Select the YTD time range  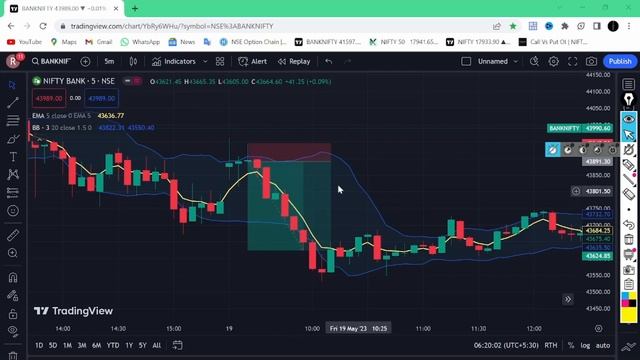click(x=113, y=345)
